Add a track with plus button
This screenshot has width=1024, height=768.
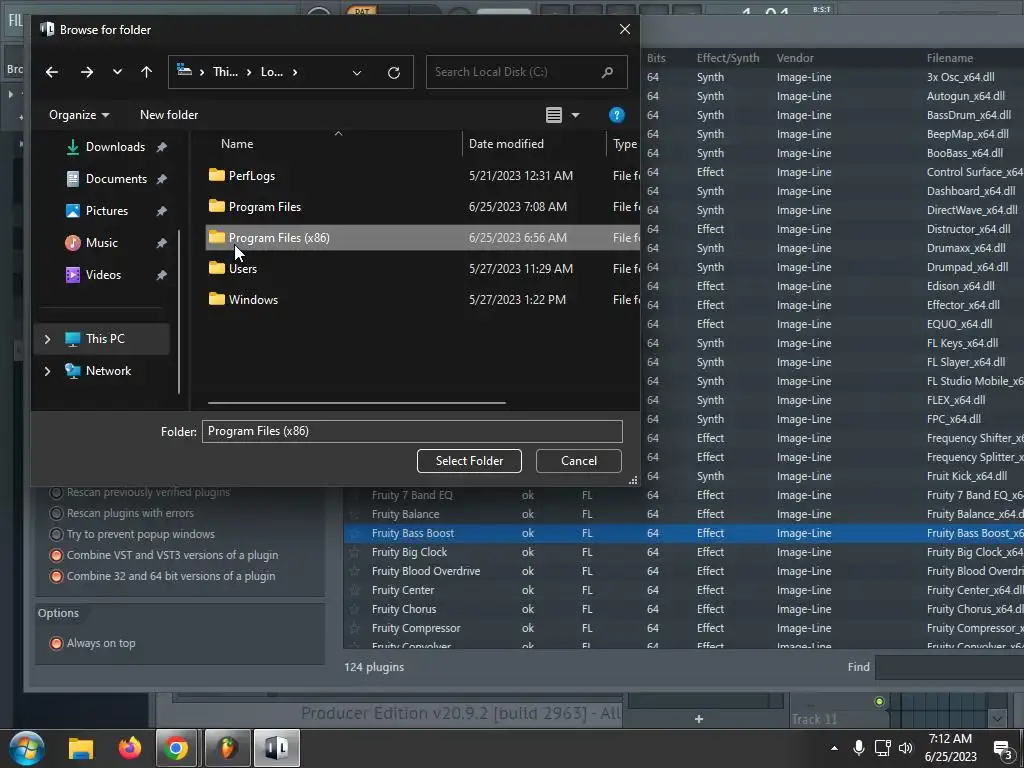point(699,719)
